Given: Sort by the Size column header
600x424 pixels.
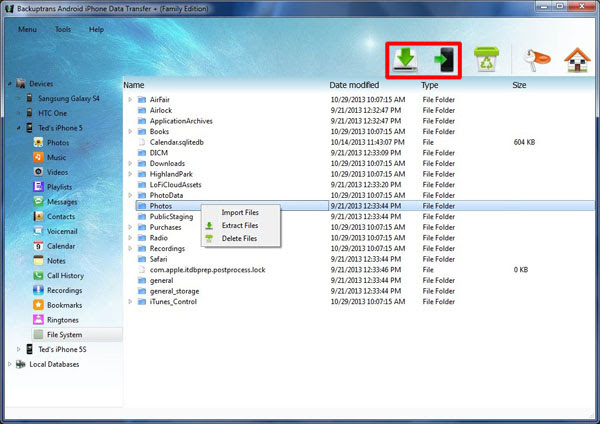Looking at the screenshot, I should coord(519,85).
